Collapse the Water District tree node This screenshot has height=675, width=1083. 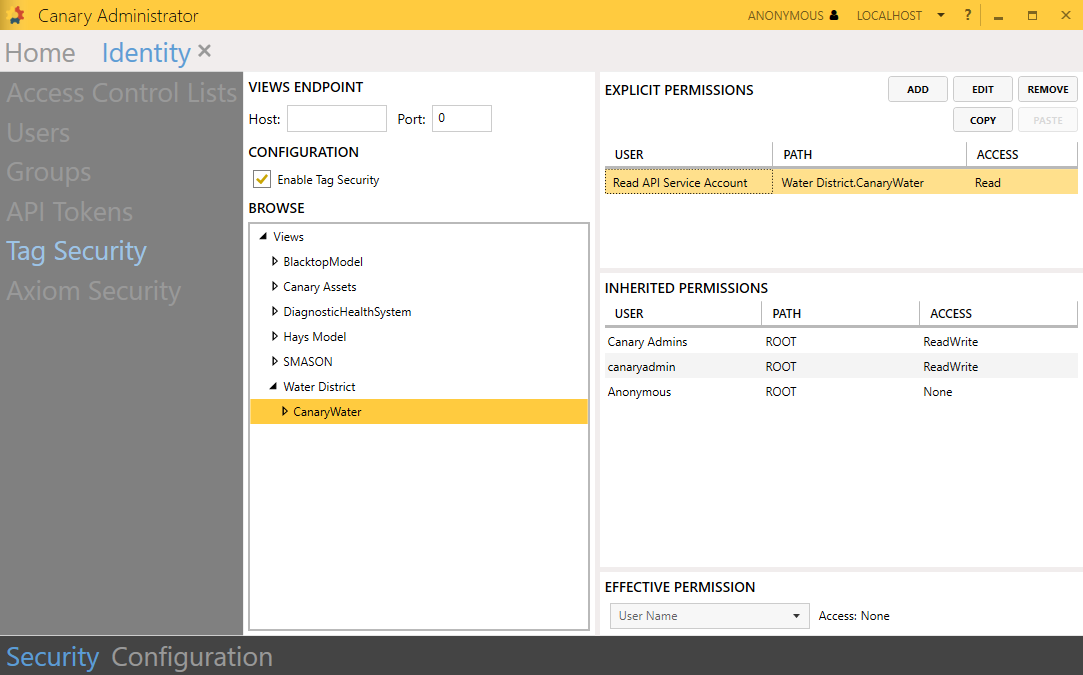275,387
